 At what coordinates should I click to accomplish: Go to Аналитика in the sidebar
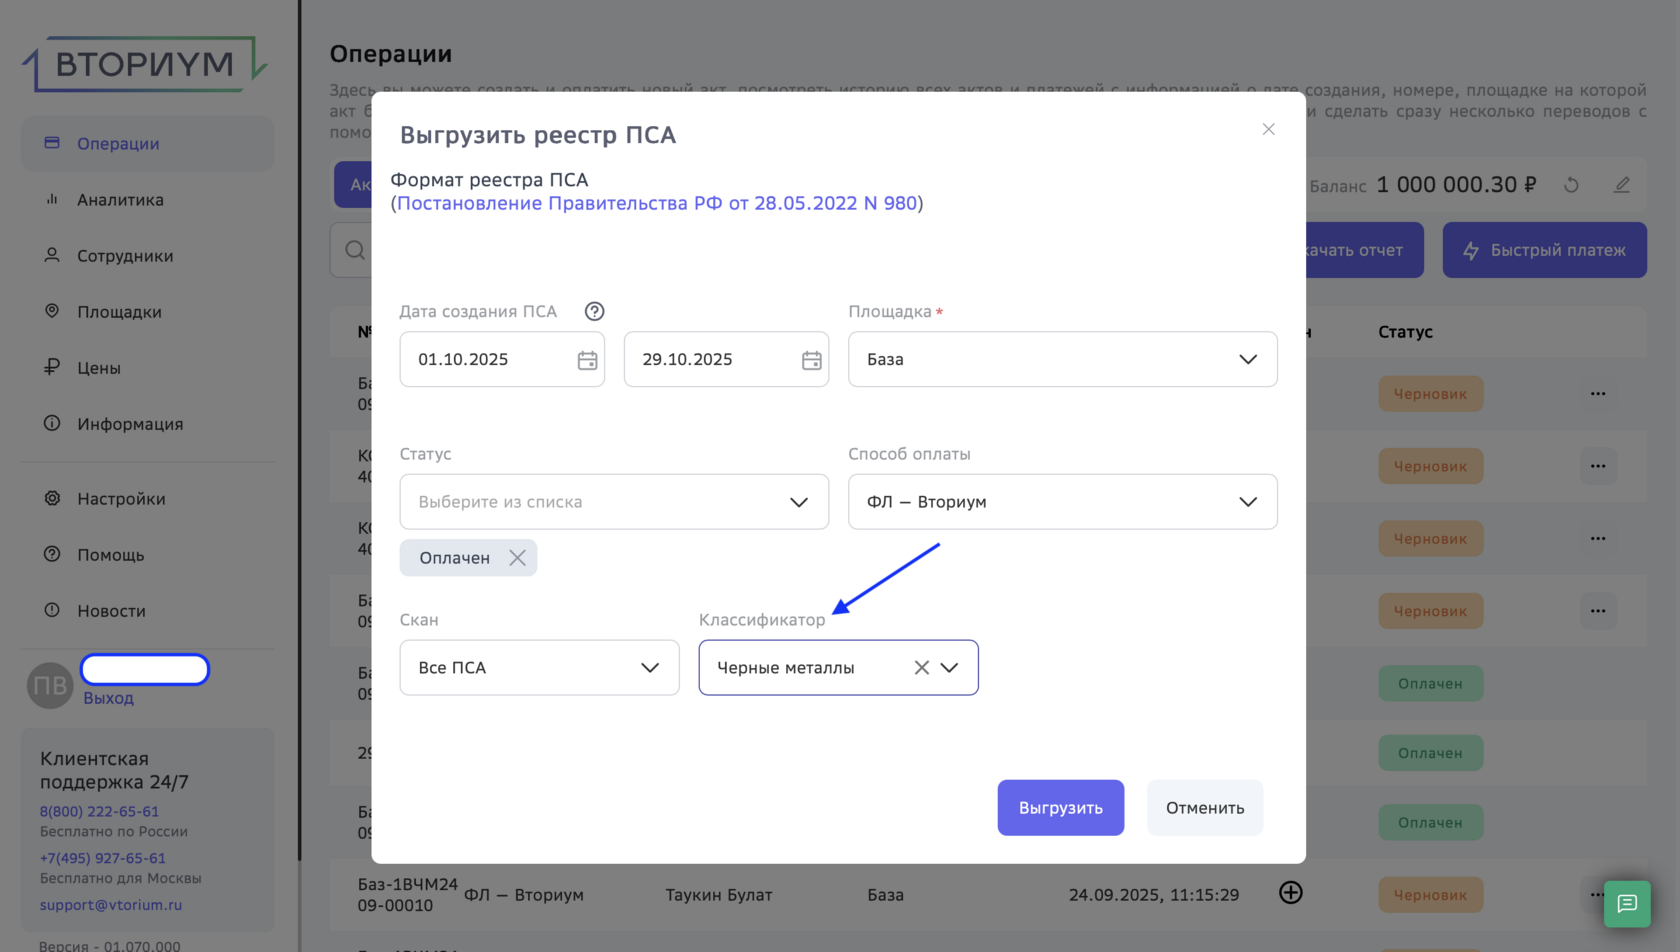[120, 200]
